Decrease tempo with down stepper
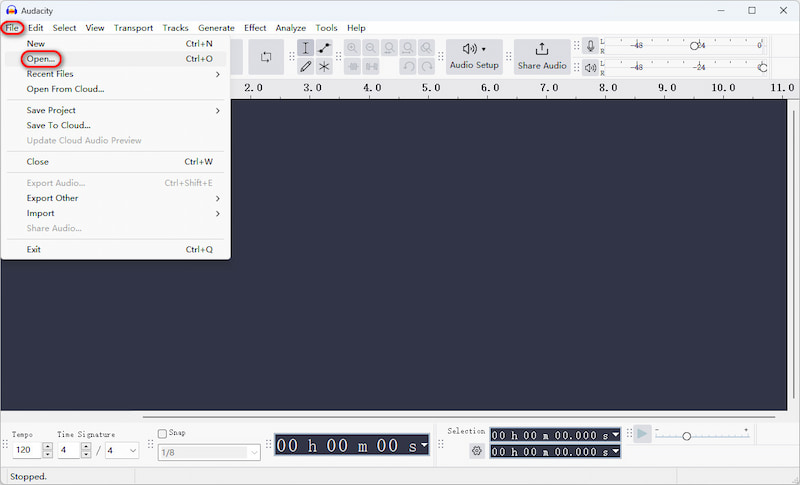This screenshot has height=485, width=800. pyautogui.click(x=47, y=454)
